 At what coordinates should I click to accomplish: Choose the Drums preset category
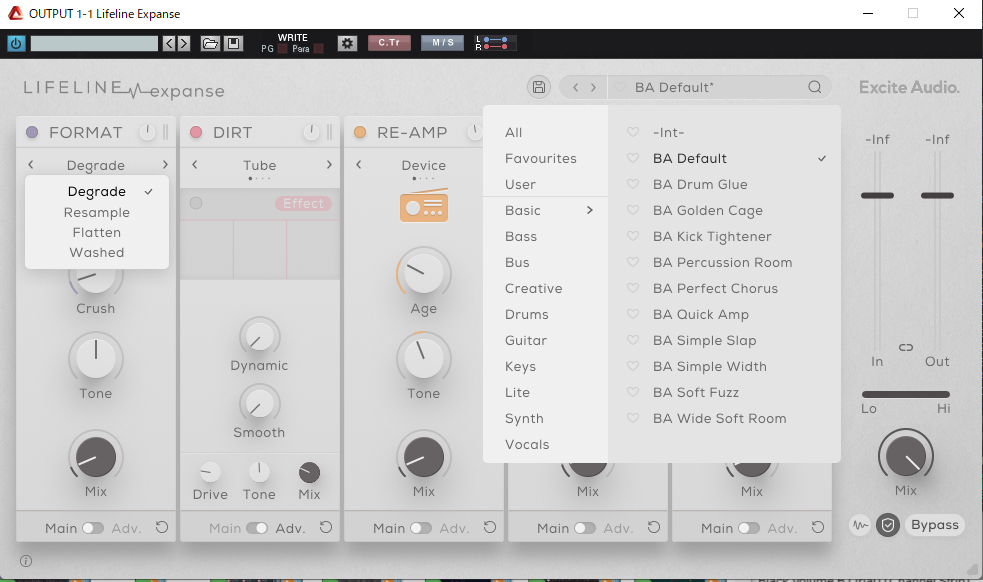[527, 314]
